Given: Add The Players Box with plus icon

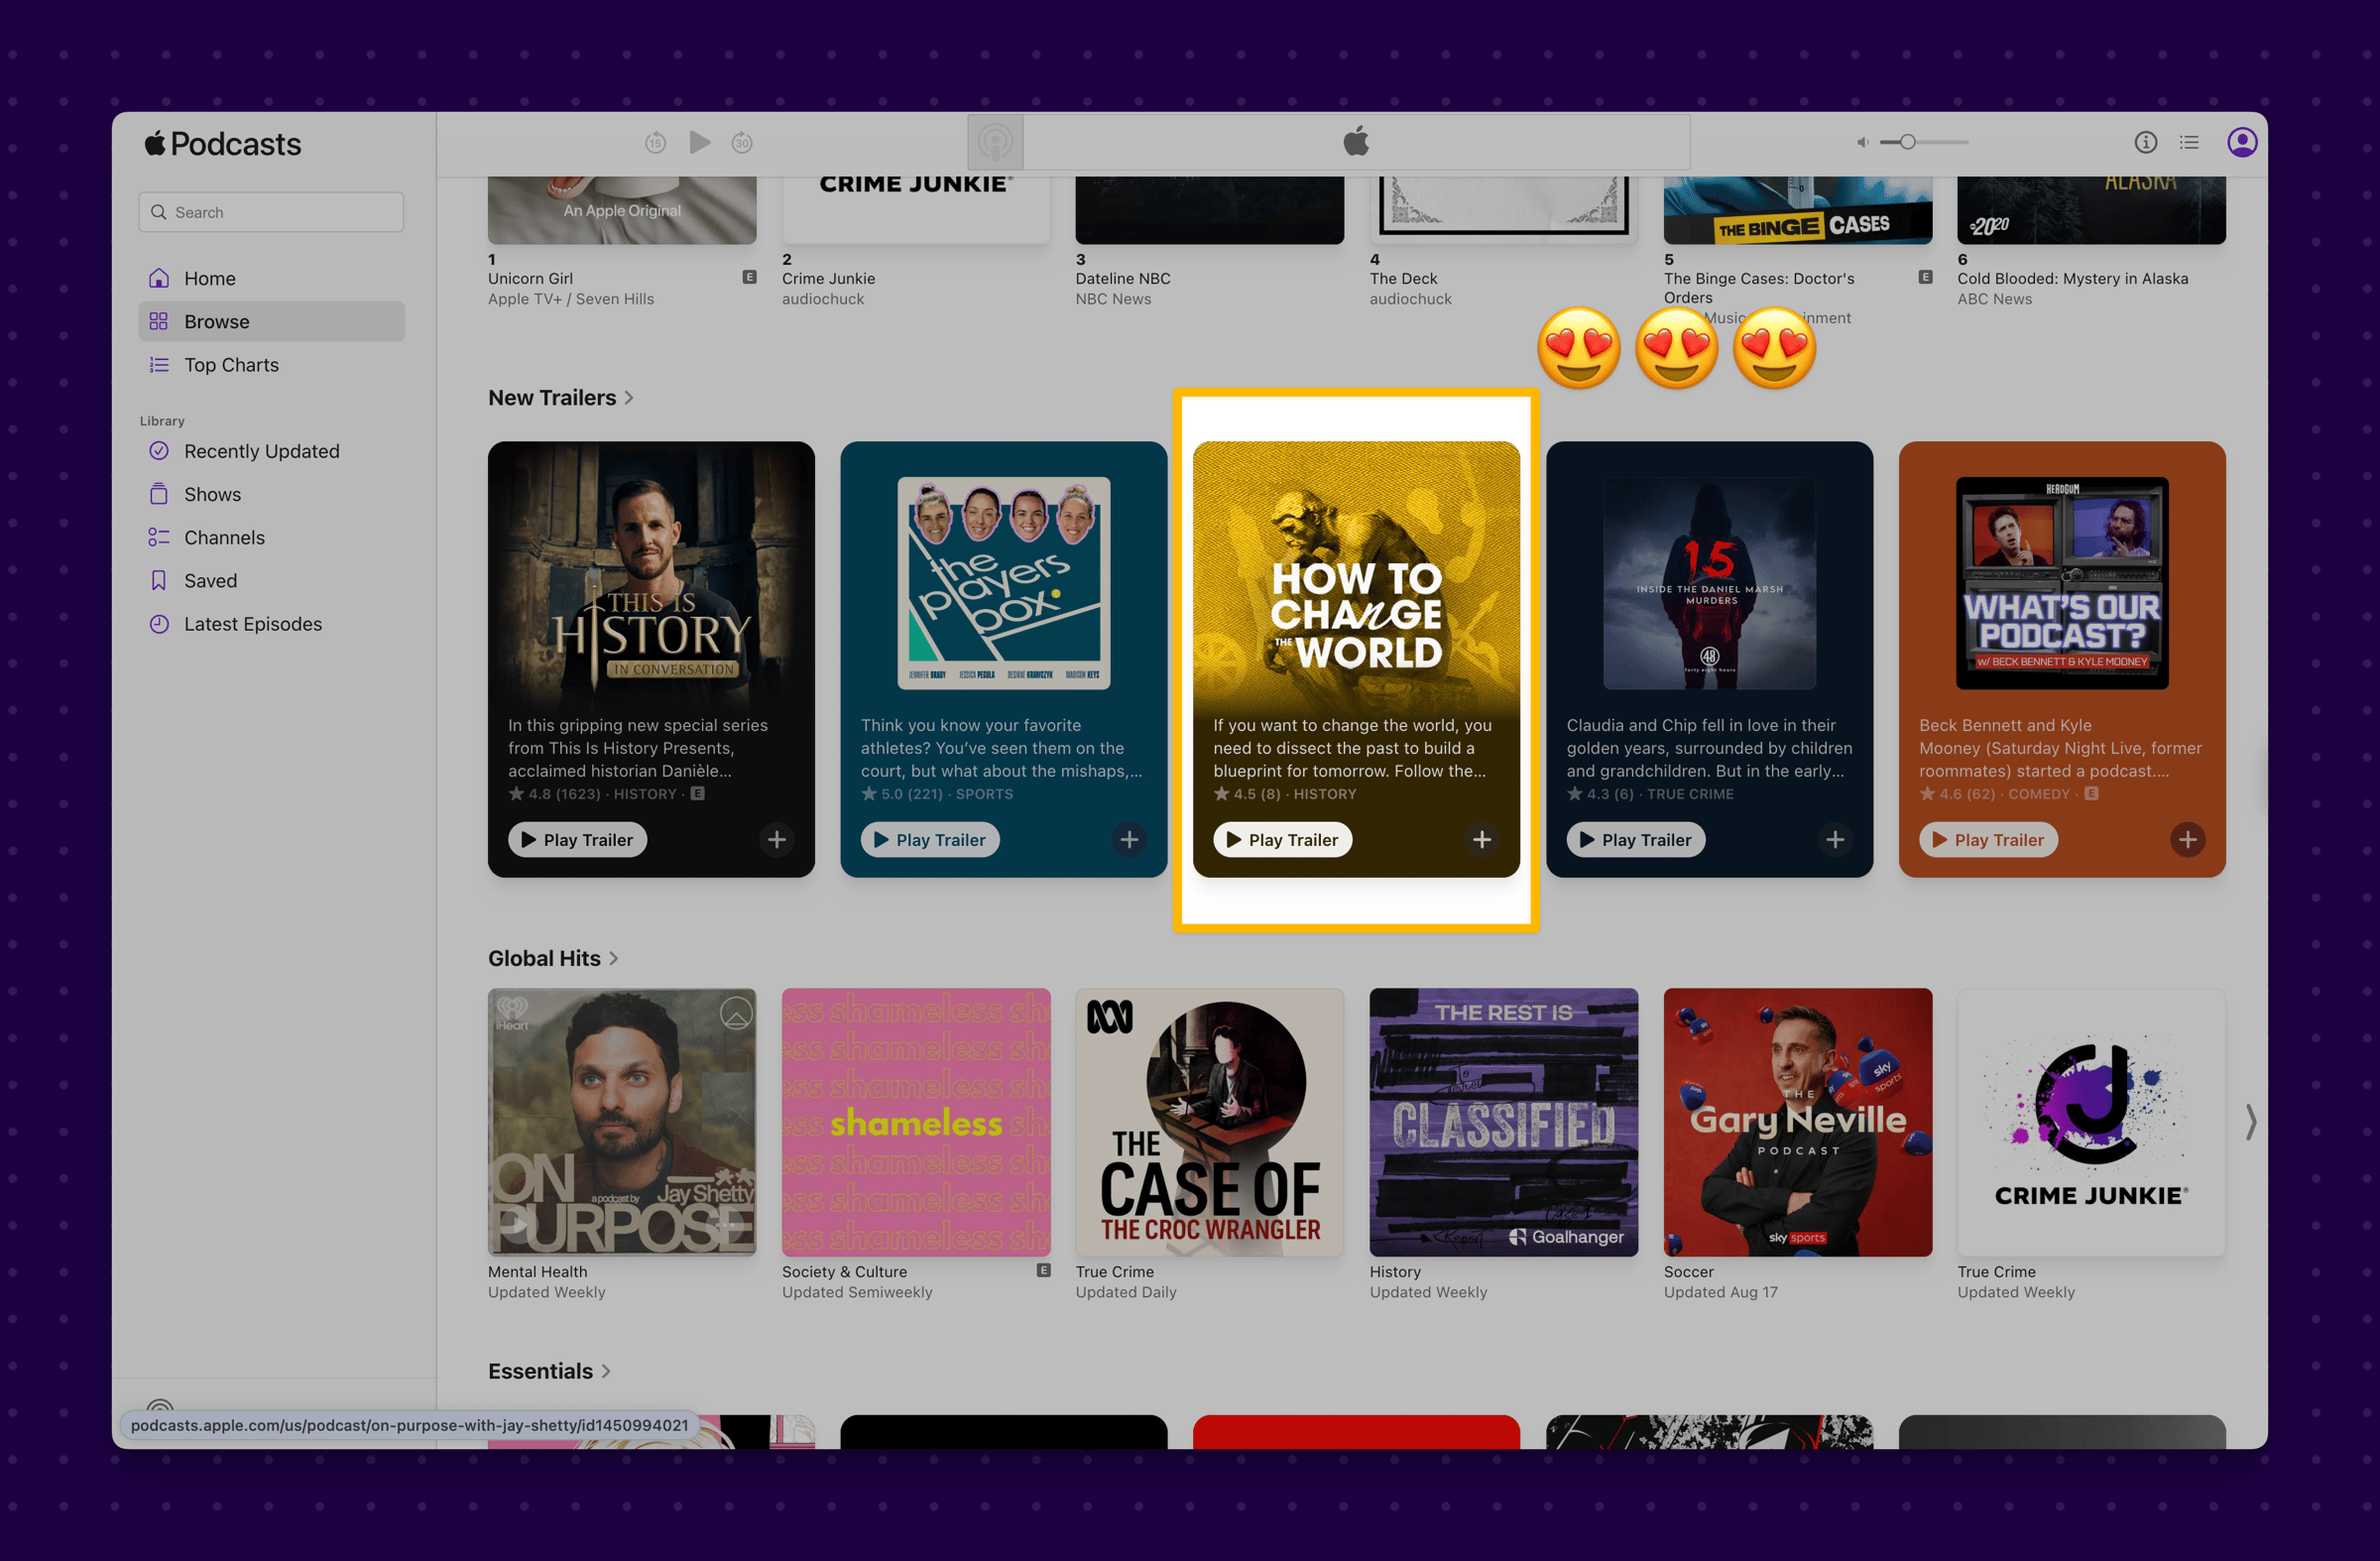Looking at the screenshot, I should tap(1130, 840).
